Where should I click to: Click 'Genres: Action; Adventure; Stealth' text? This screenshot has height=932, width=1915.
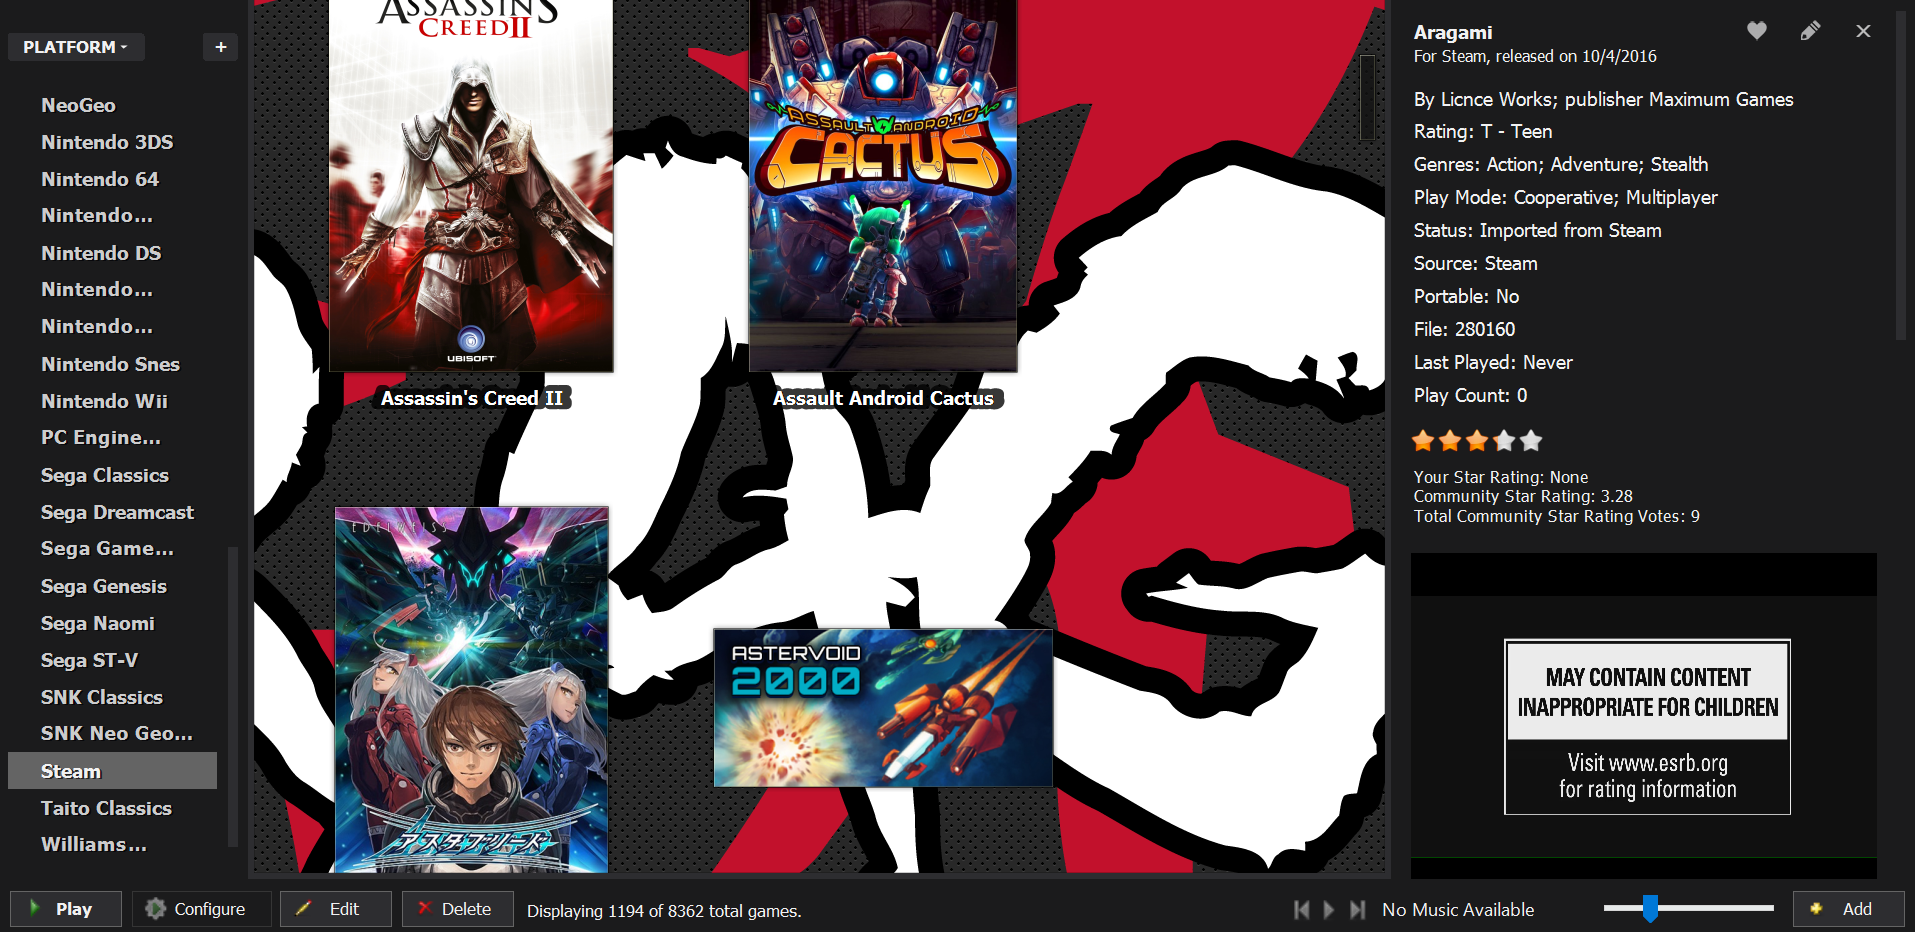coord(1561,164)
